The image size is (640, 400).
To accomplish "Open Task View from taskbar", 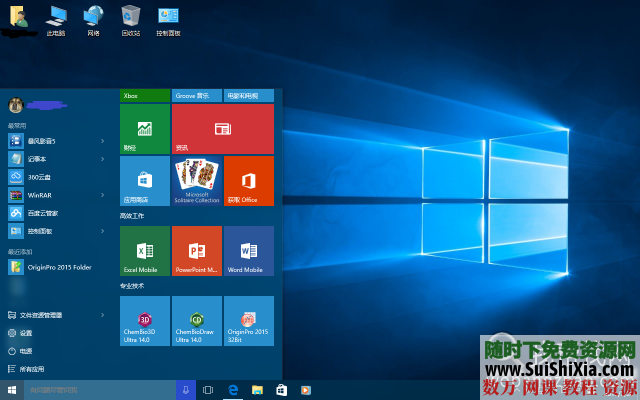I will point(208,390).
